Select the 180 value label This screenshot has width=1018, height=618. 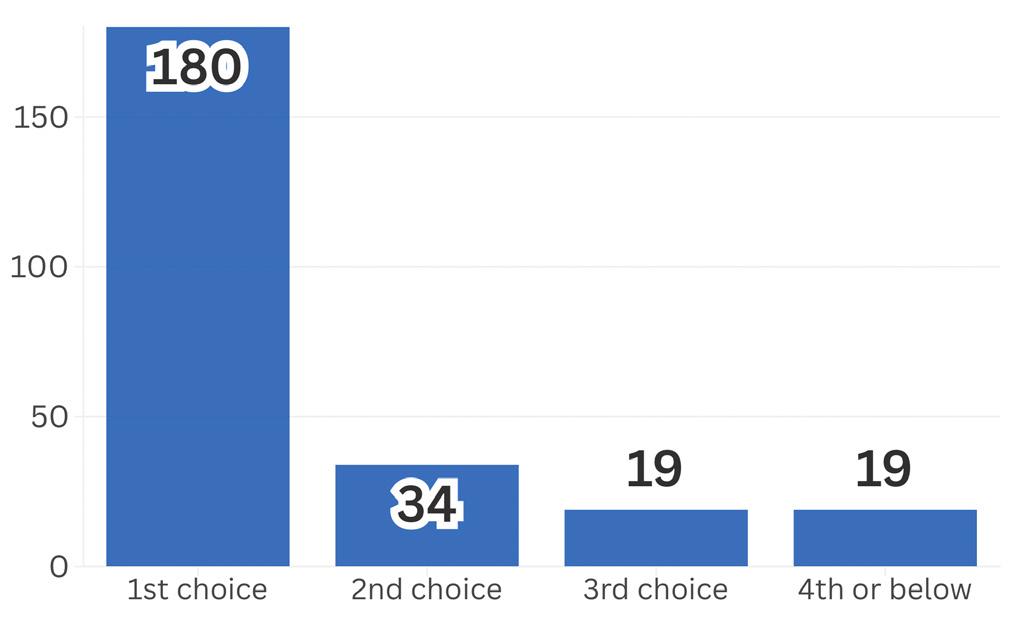(x=196, y=66)
